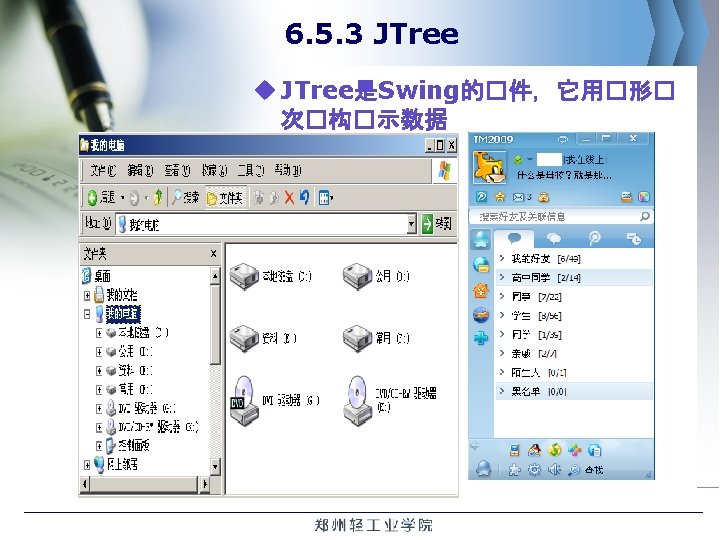Switch to the TM2009 contacts chat-bubble tab
The width and height of the screenshot is (720, 540).
click(514, 238)
